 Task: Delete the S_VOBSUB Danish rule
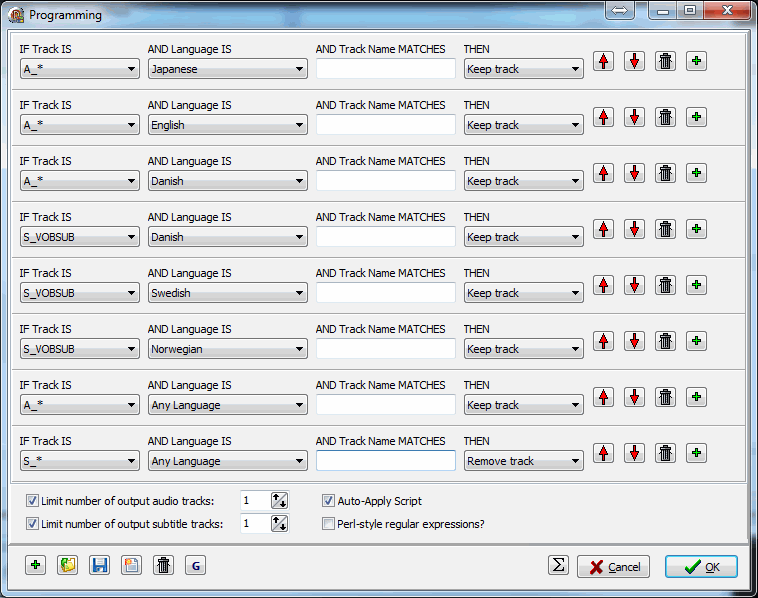click(x=665, y=229)
